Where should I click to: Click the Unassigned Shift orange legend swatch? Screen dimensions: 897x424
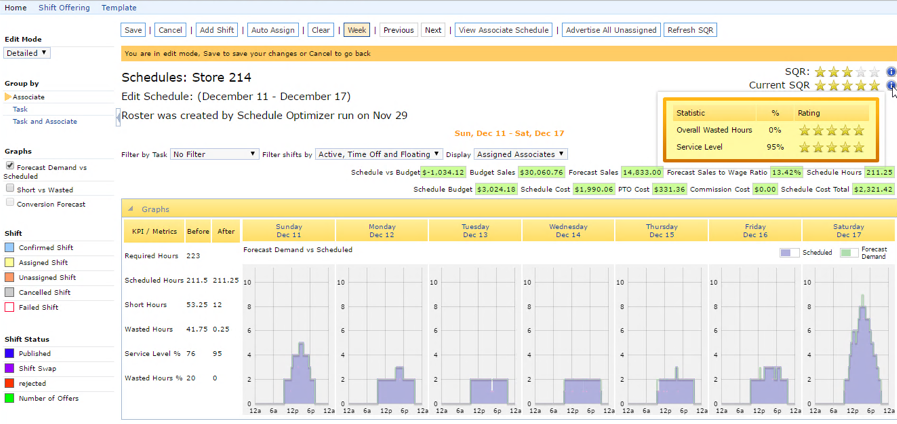9,278
